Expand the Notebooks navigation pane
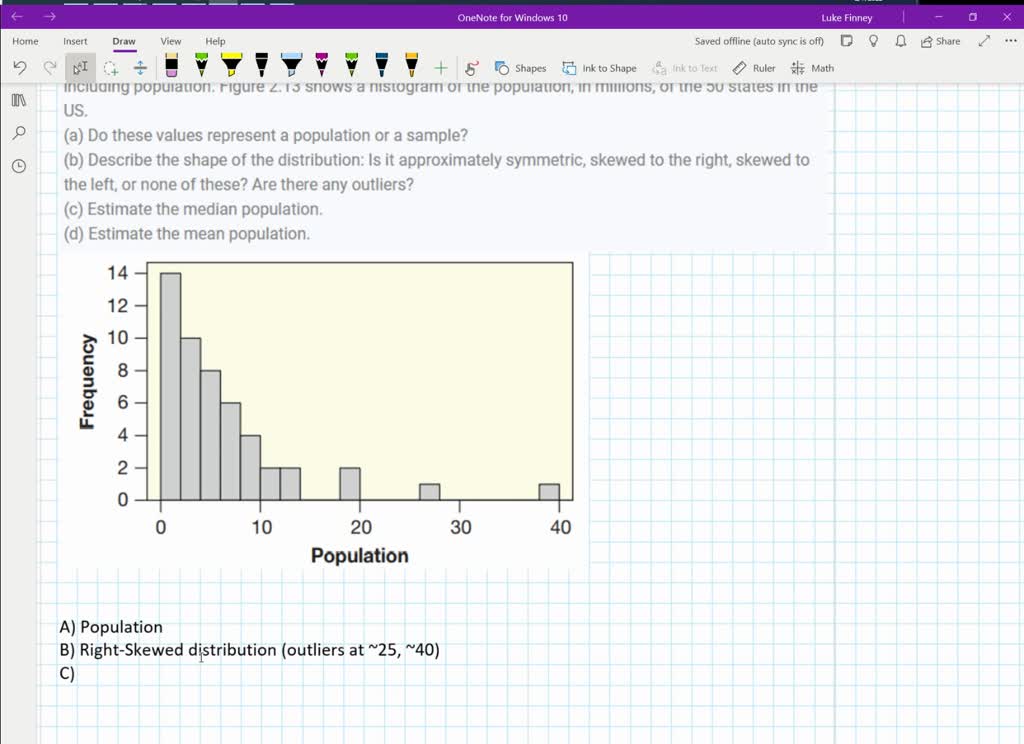The width and height of the screenshot is (1024, 744). [x=18, y=100]
